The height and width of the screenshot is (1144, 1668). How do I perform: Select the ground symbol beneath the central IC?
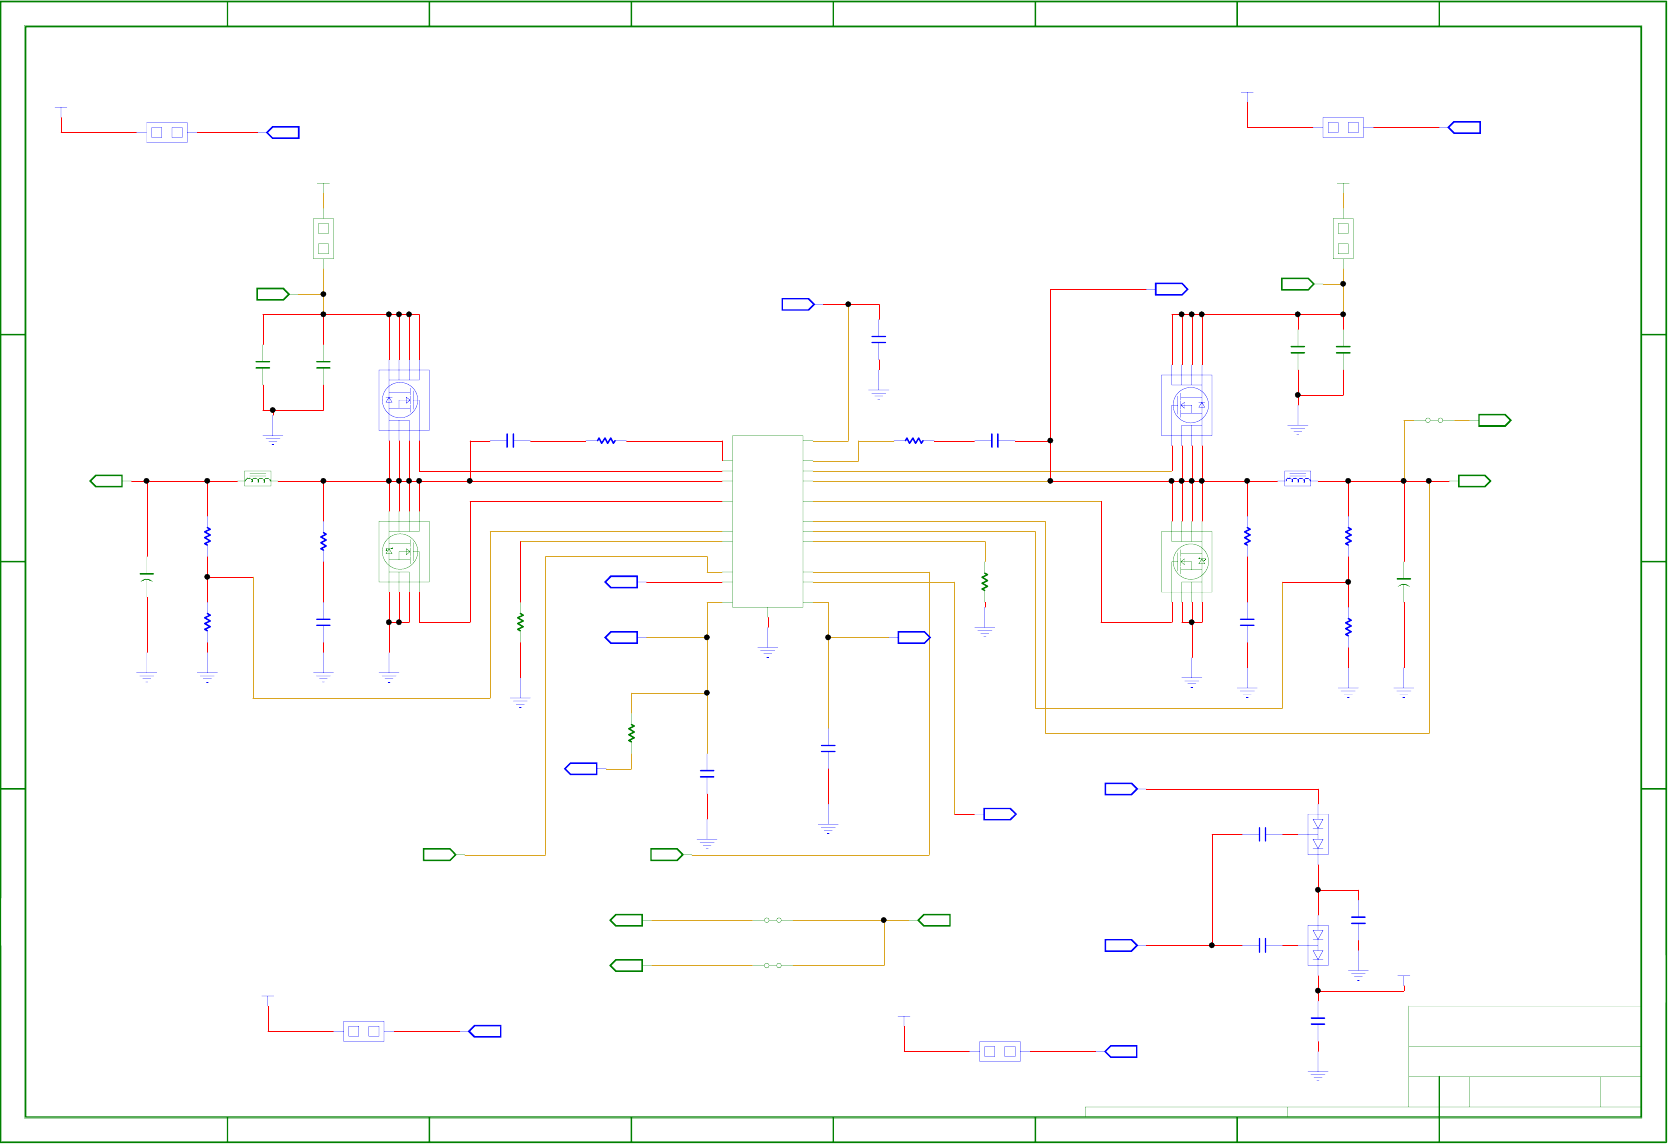click(768, 652)
